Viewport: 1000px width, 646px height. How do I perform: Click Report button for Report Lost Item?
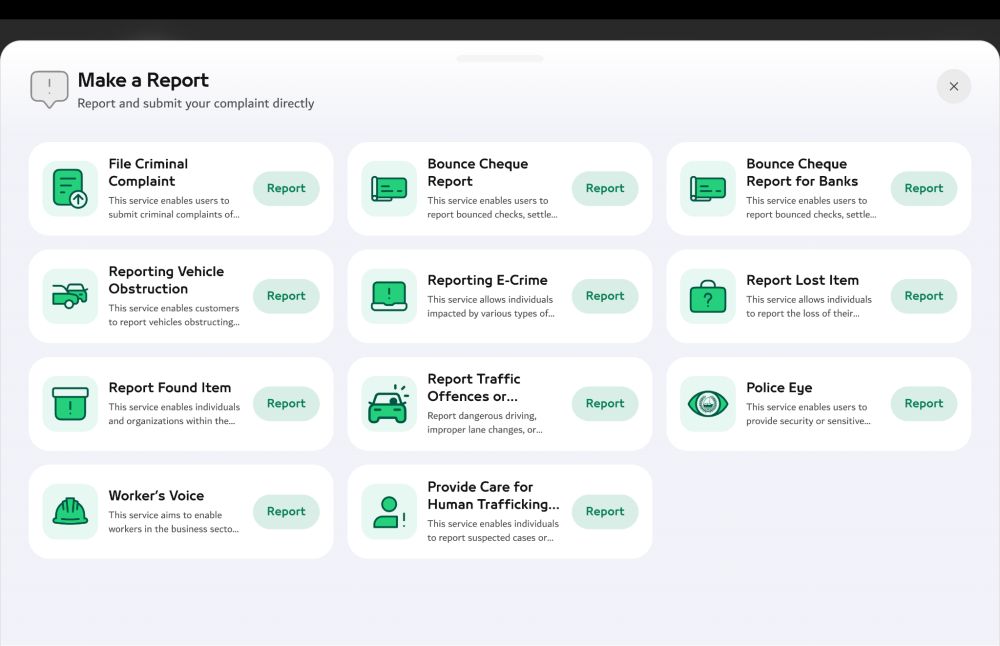(923, 296)
